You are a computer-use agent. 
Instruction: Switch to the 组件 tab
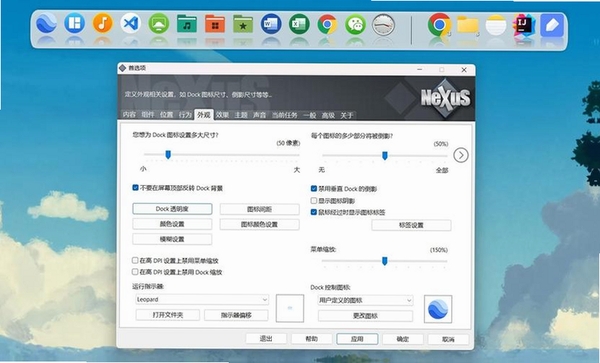point(148,114)
